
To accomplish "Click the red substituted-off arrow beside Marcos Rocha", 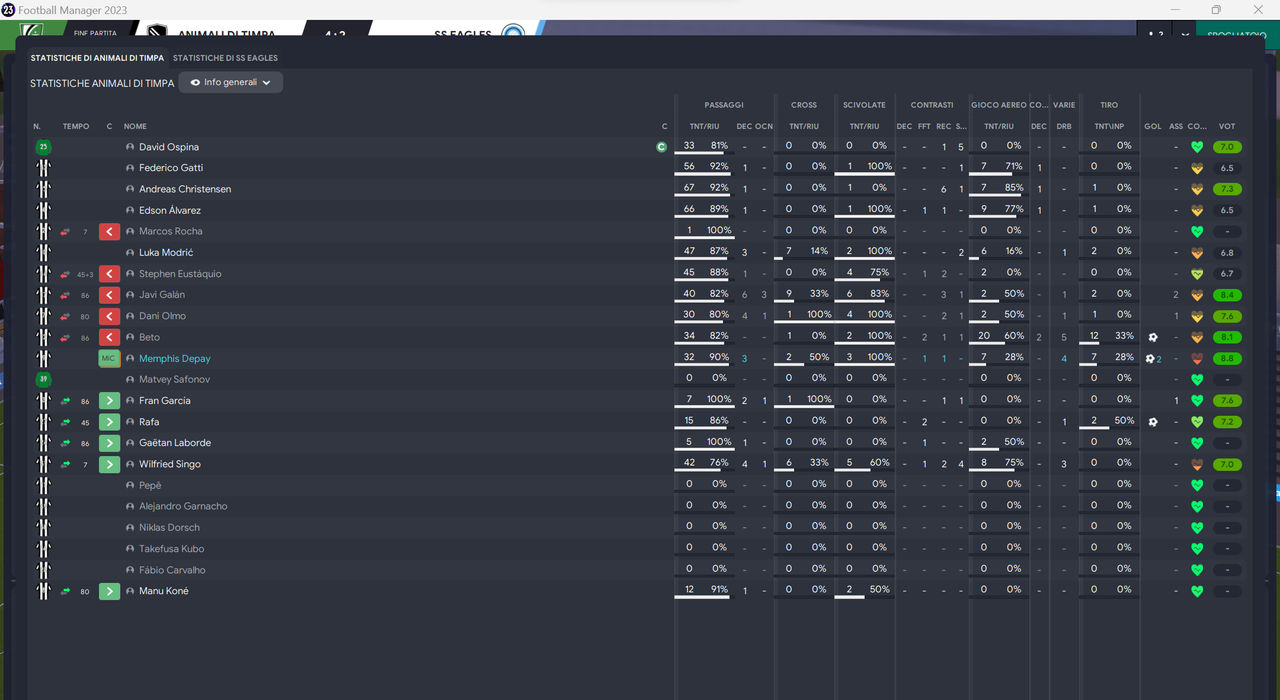I will (109, 232).
